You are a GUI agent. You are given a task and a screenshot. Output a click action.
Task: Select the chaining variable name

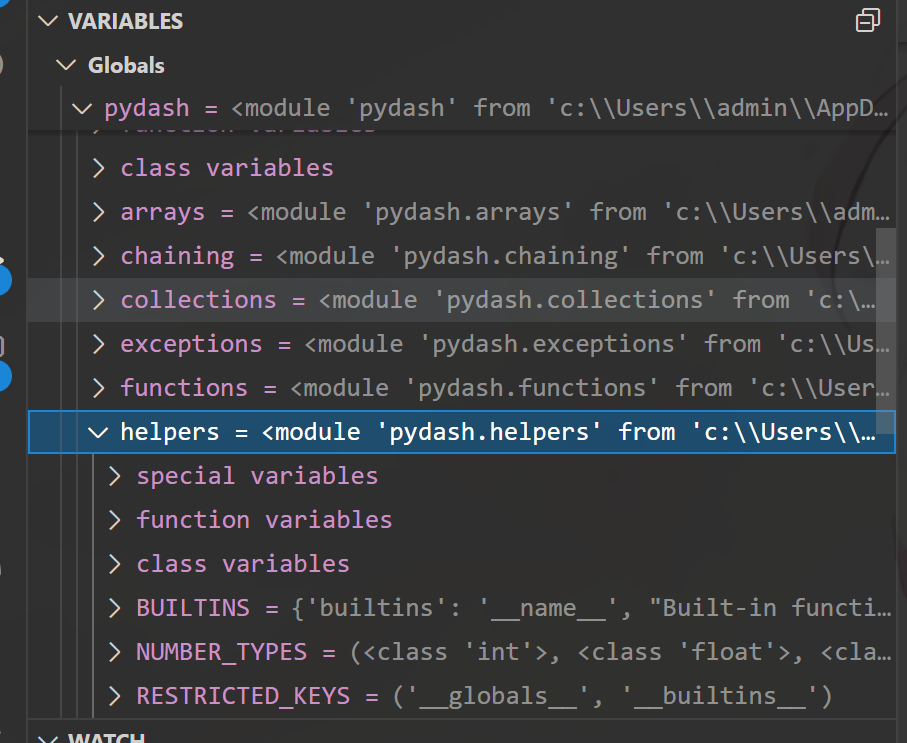click(x=177, y=256)
